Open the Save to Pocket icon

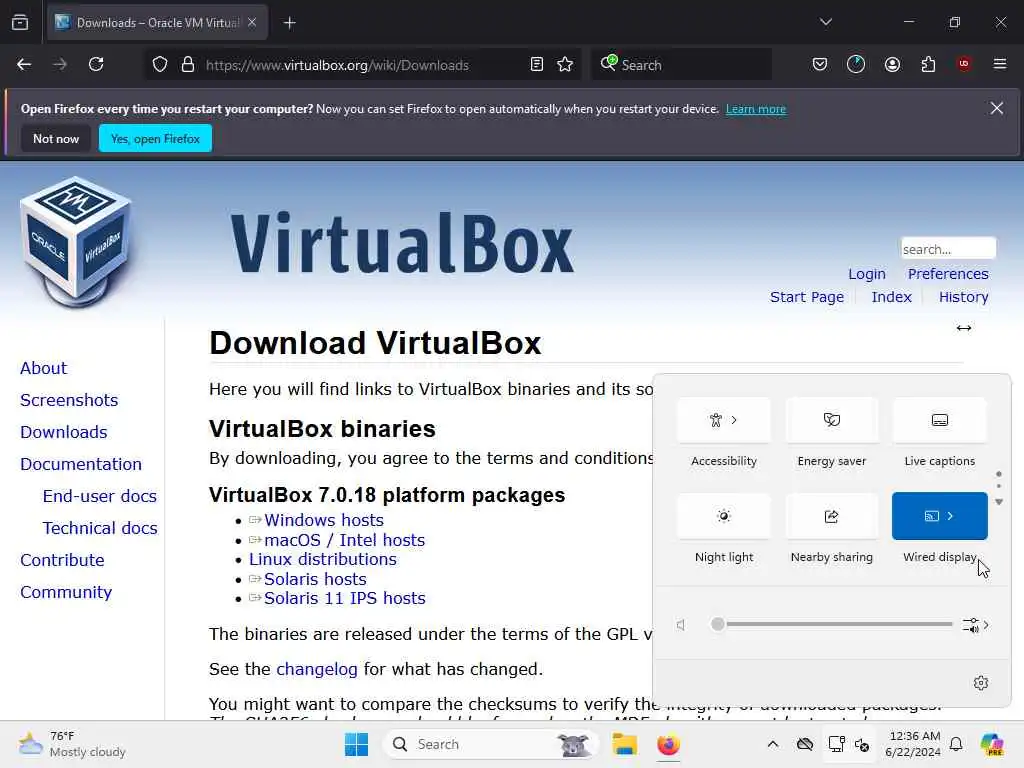[x=820, y=64]
